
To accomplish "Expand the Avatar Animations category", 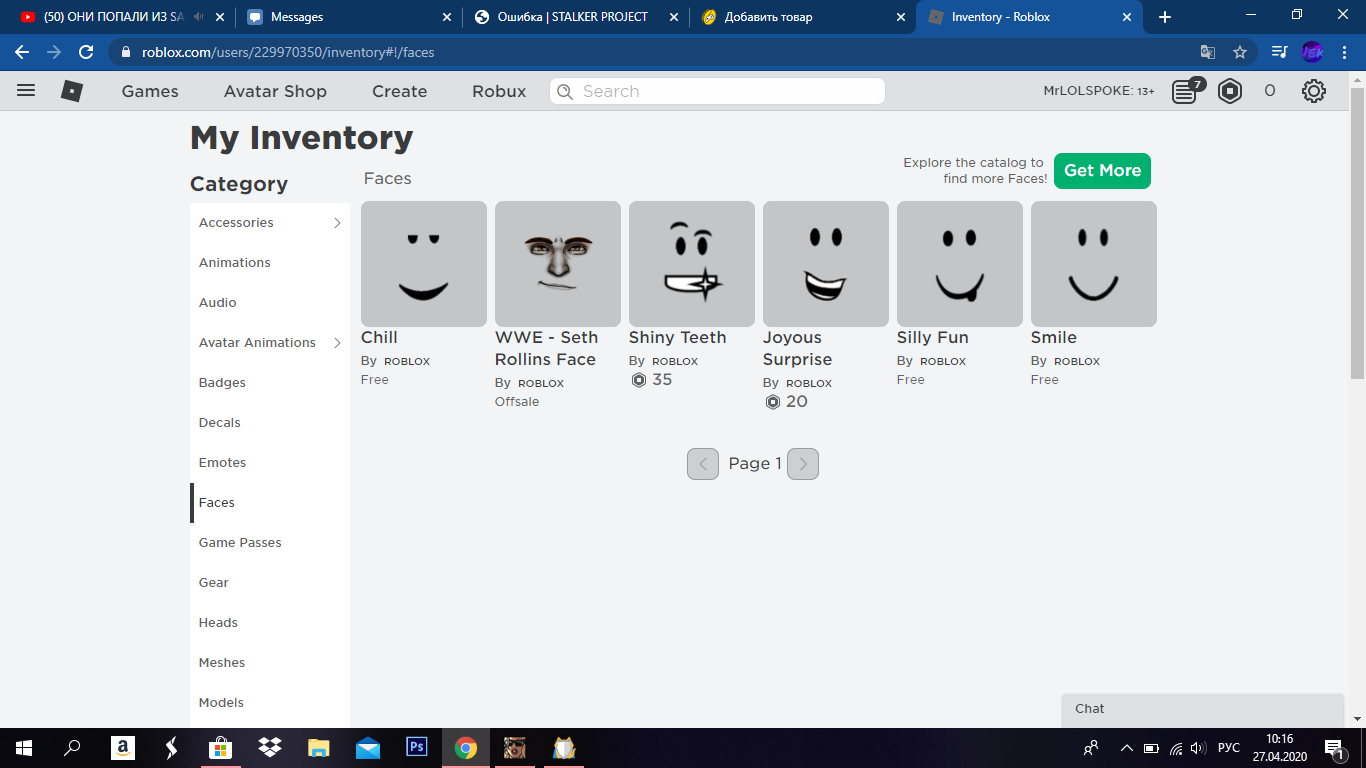I will 337,343.
